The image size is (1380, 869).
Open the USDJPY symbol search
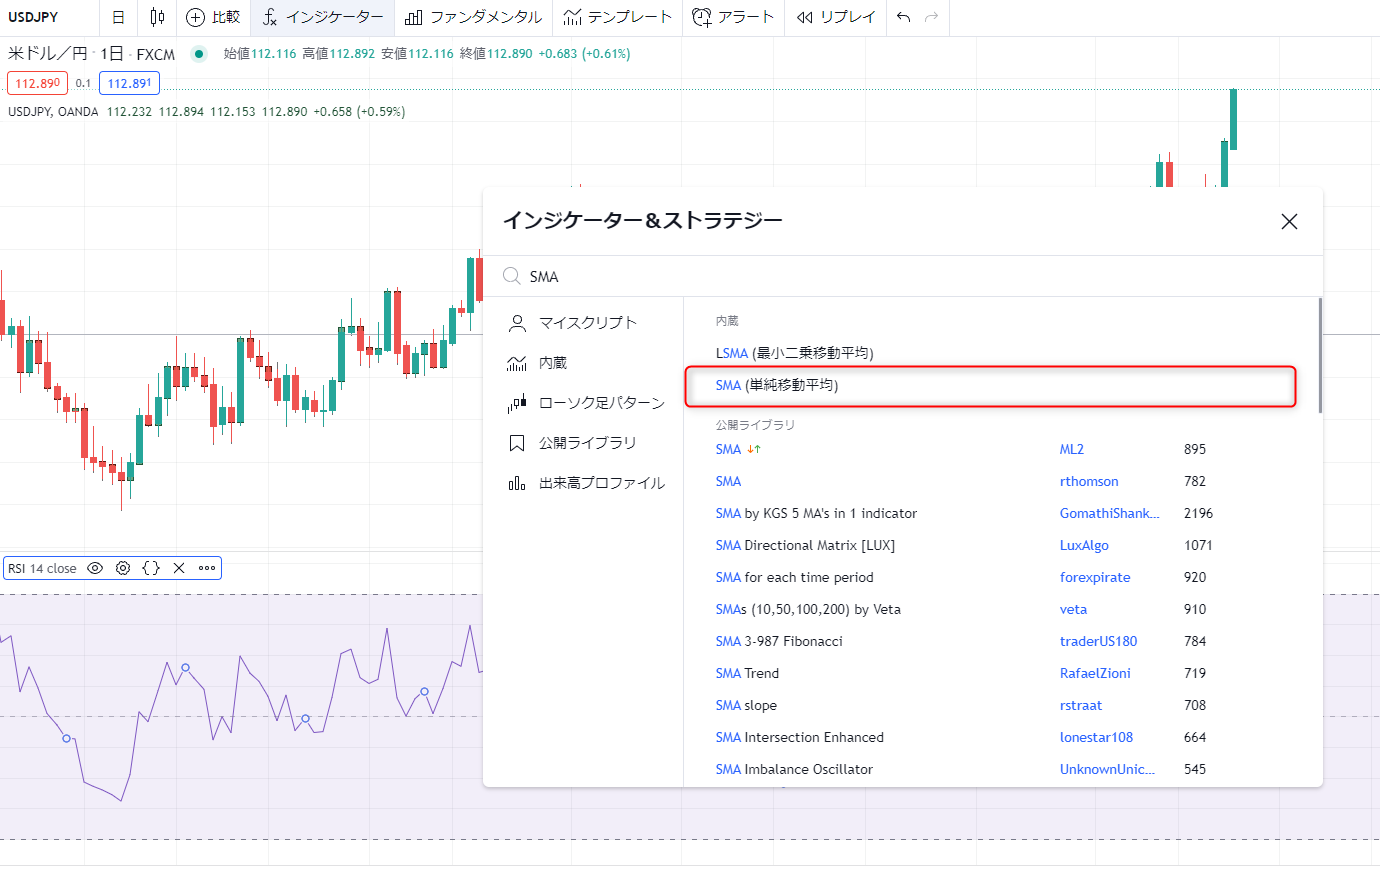34,17
